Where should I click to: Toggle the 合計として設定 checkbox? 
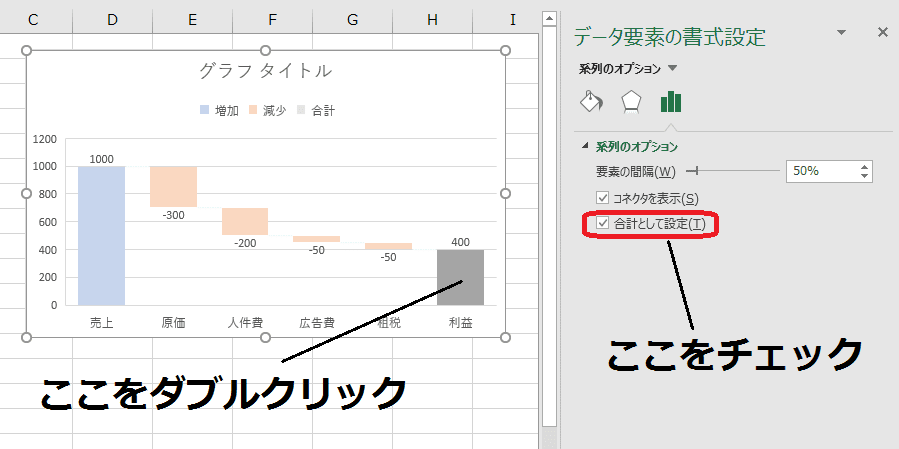click(602, 223)
